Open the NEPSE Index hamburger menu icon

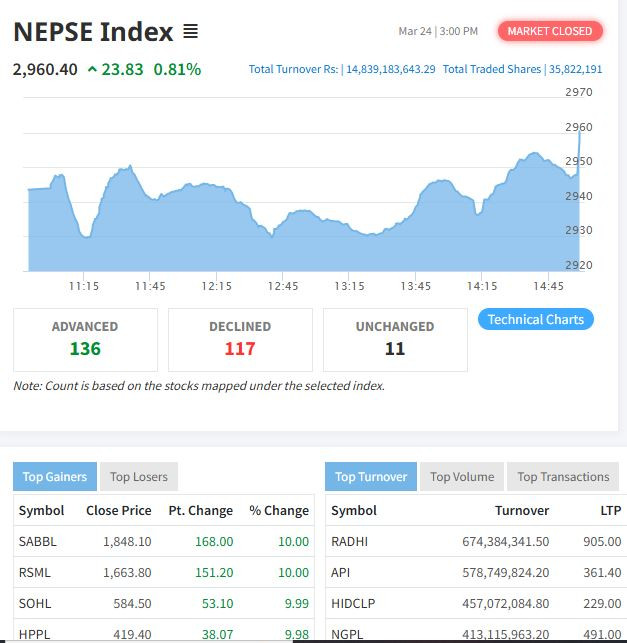tap(191, 32)
